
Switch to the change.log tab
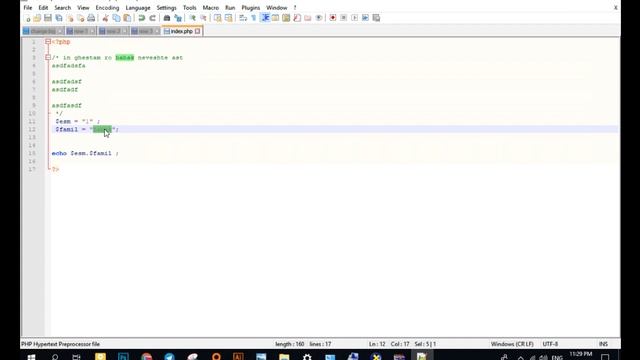[42, 31]
